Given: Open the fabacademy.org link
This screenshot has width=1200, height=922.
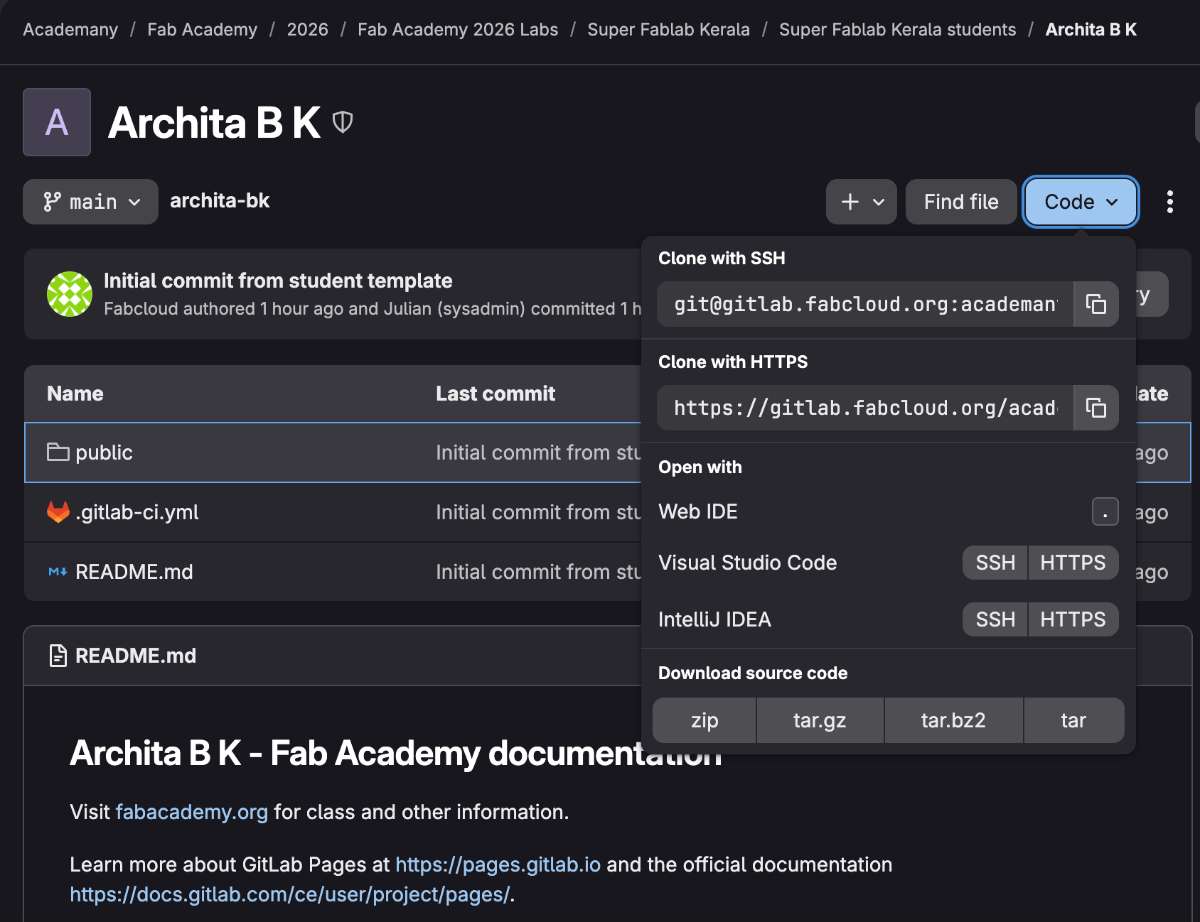Looking at the screenshot, I should click(192, 812).
